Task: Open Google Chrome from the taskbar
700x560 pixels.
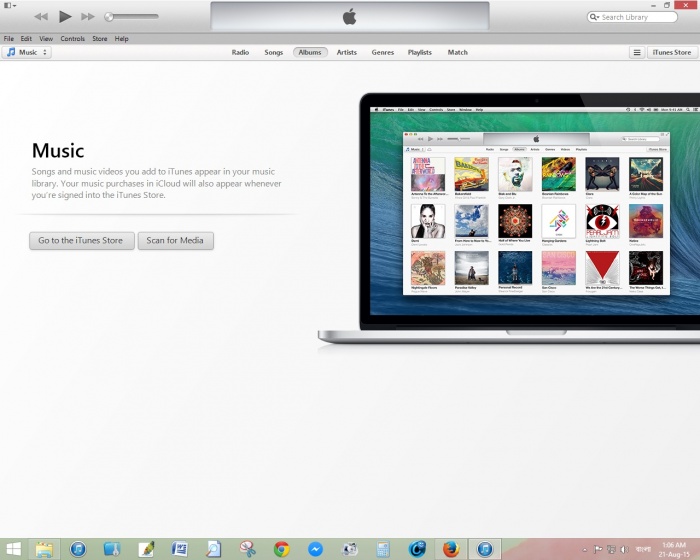Action: (281, 549)
